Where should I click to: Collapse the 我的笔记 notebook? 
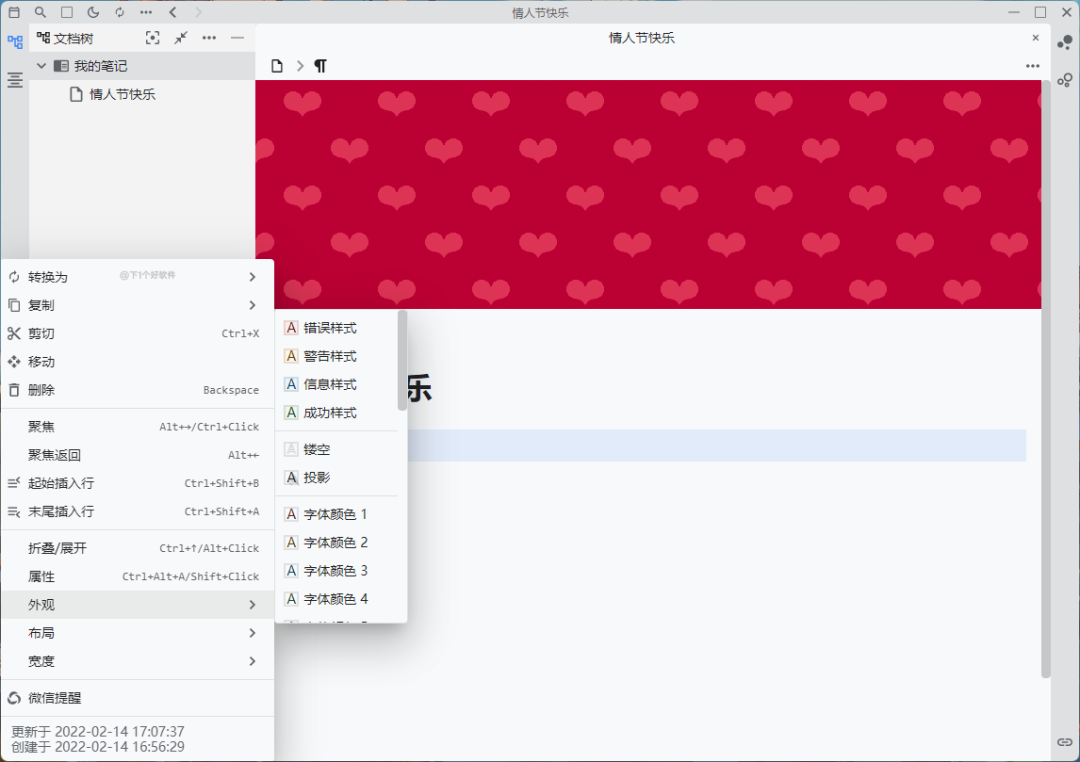[x=41, y=66]
